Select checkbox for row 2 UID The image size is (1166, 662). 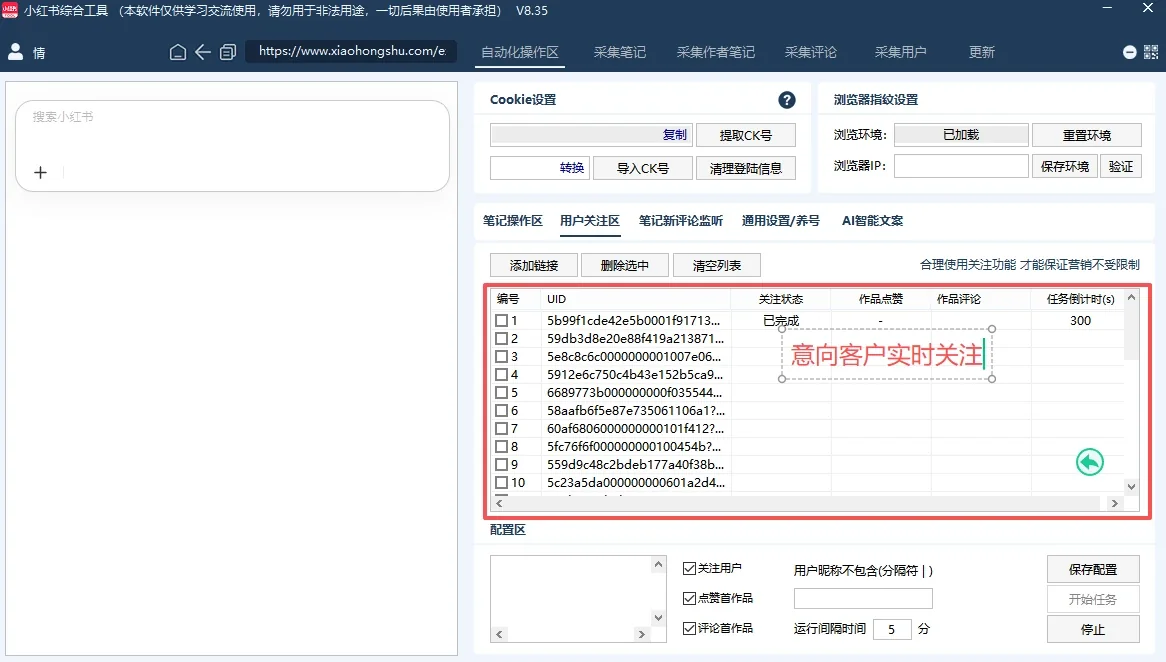click(502, 338)
